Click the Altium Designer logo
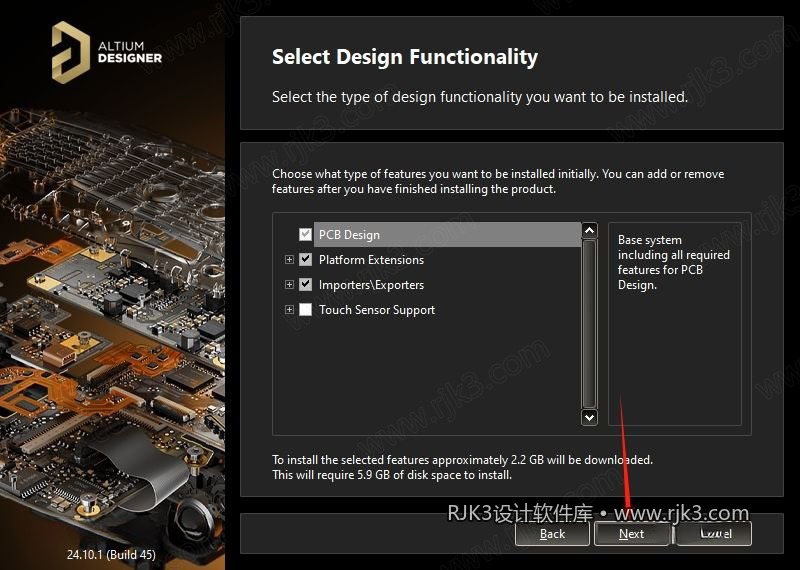The image size is (800, 570). [107, 52]
